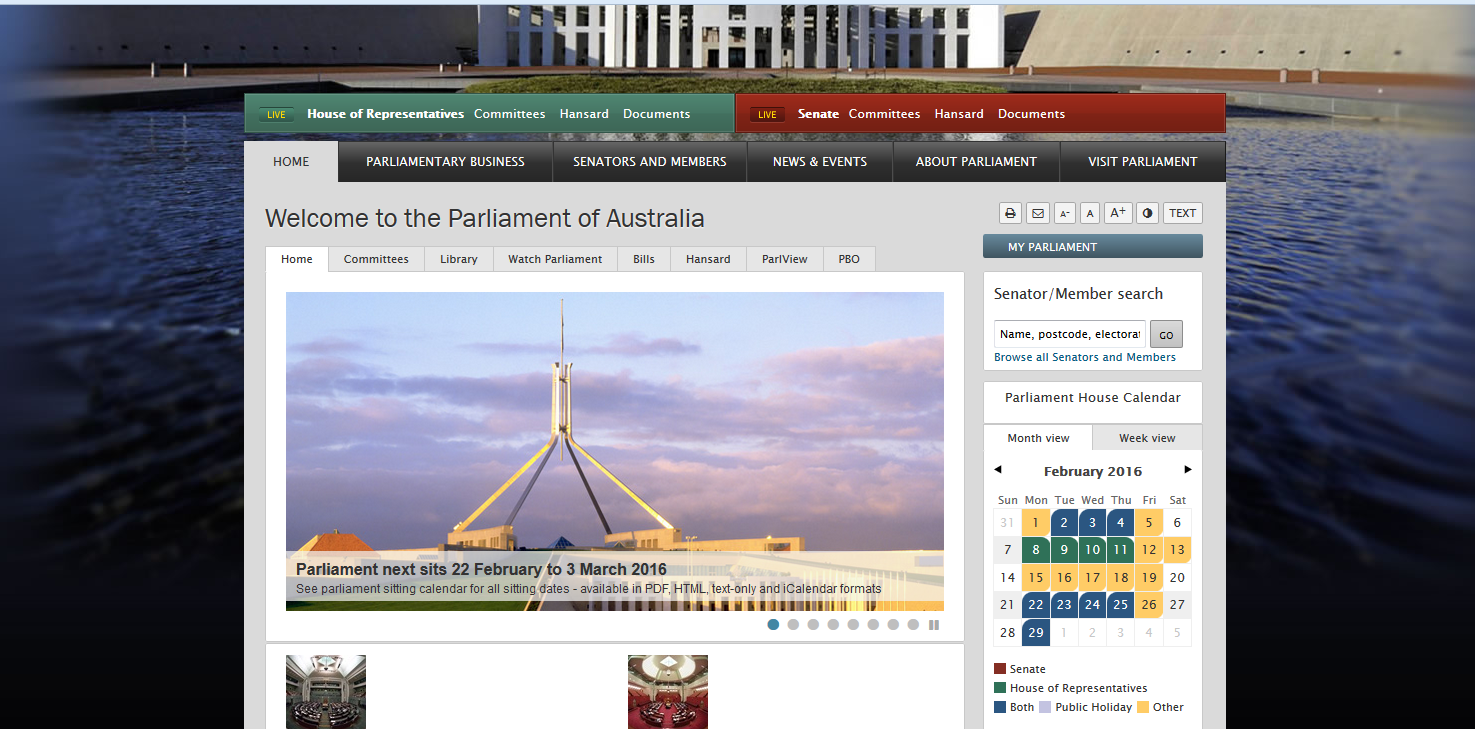Click Parliament next sits banner headline
Screen dimensions: 1475x729
[x=481, y=570]
